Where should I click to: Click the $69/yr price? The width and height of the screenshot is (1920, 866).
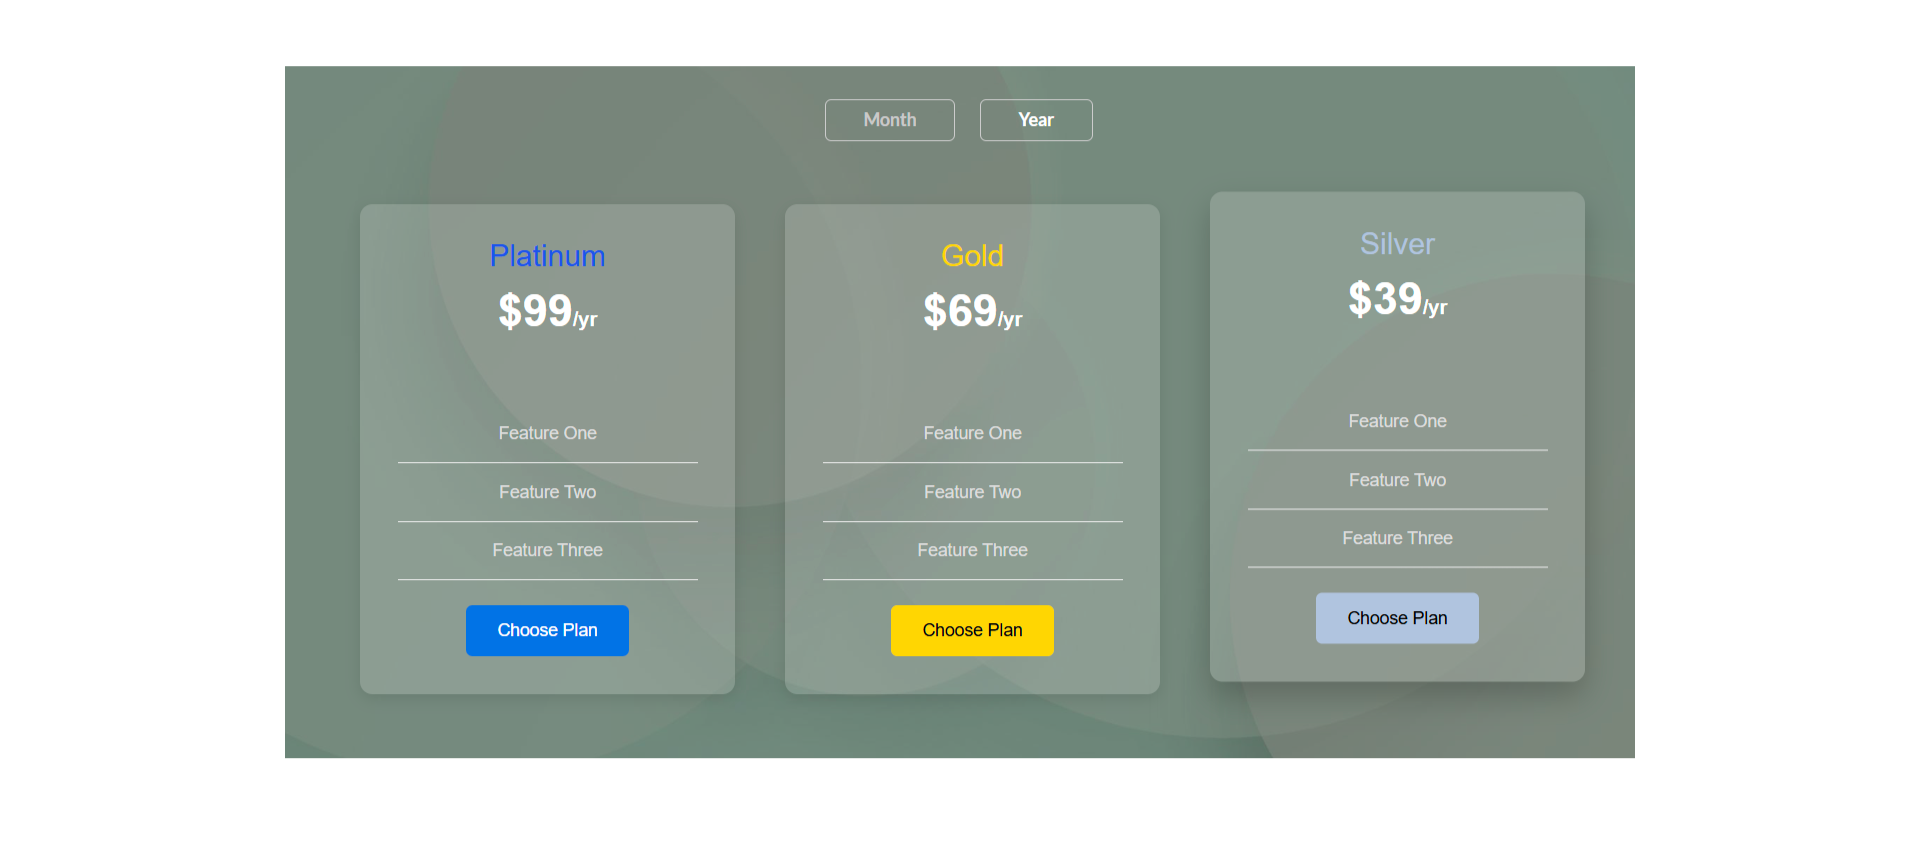click(972, 311)
